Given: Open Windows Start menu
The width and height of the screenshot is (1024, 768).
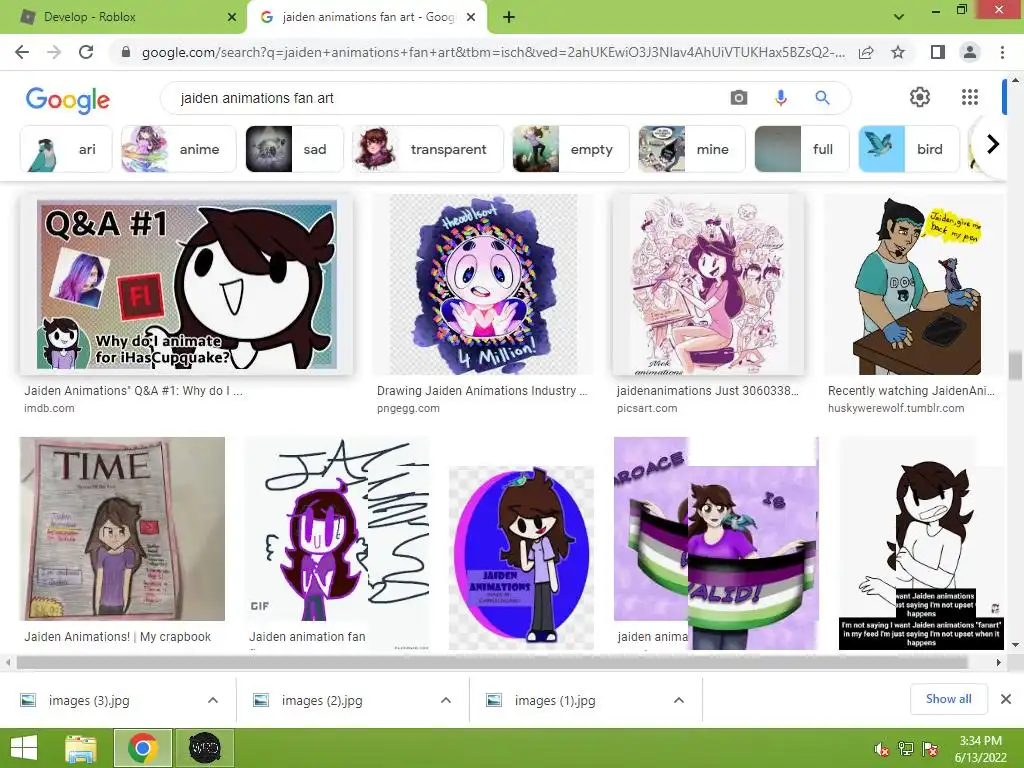Looking at the screenshot, I should [x=24, y=748].
